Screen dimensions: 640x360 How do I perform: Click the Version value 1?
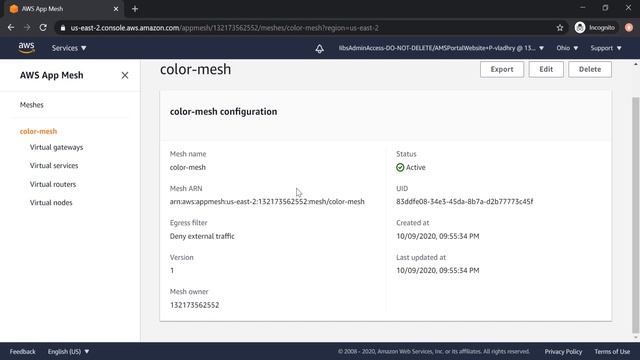(172, 271)
